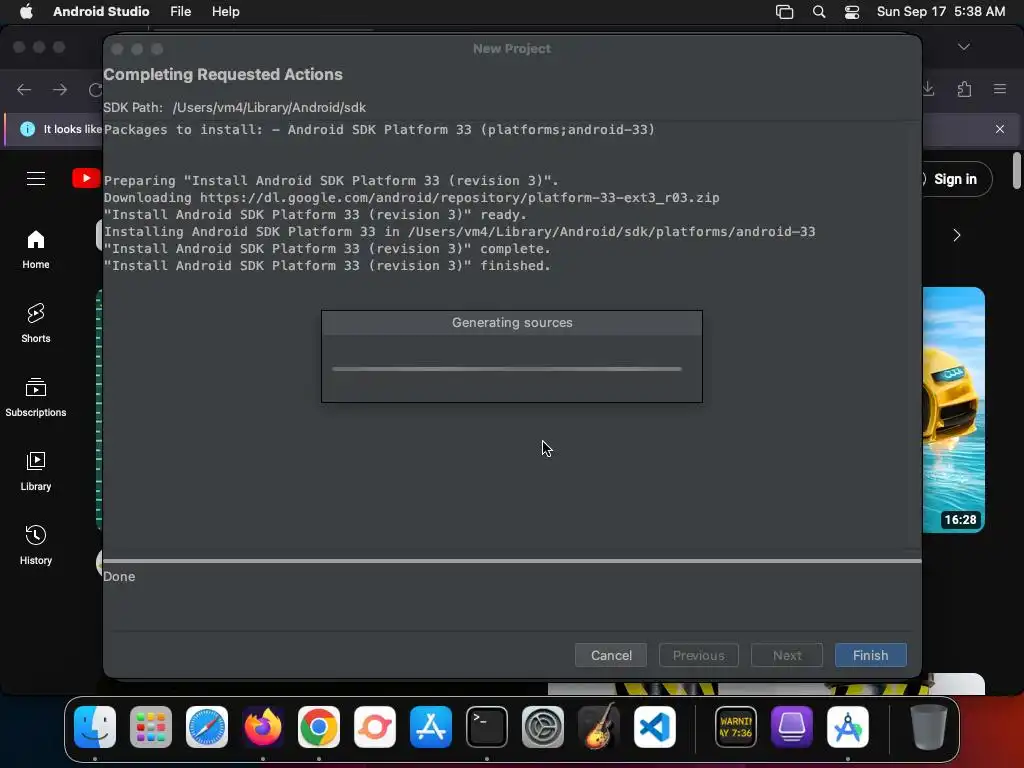This screenshot has width=1024, height=768.
Task: Click the Downloading URL log line
Action: pyautogui.click(x=411, y=197)
